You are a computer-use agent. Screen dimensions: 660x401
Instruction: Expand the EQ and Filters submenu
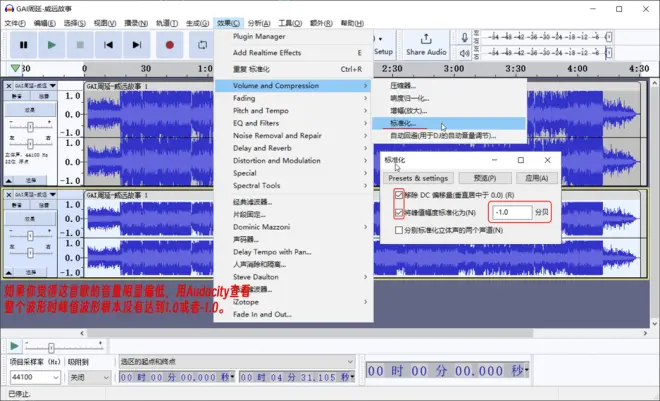[x=293, y=123]
